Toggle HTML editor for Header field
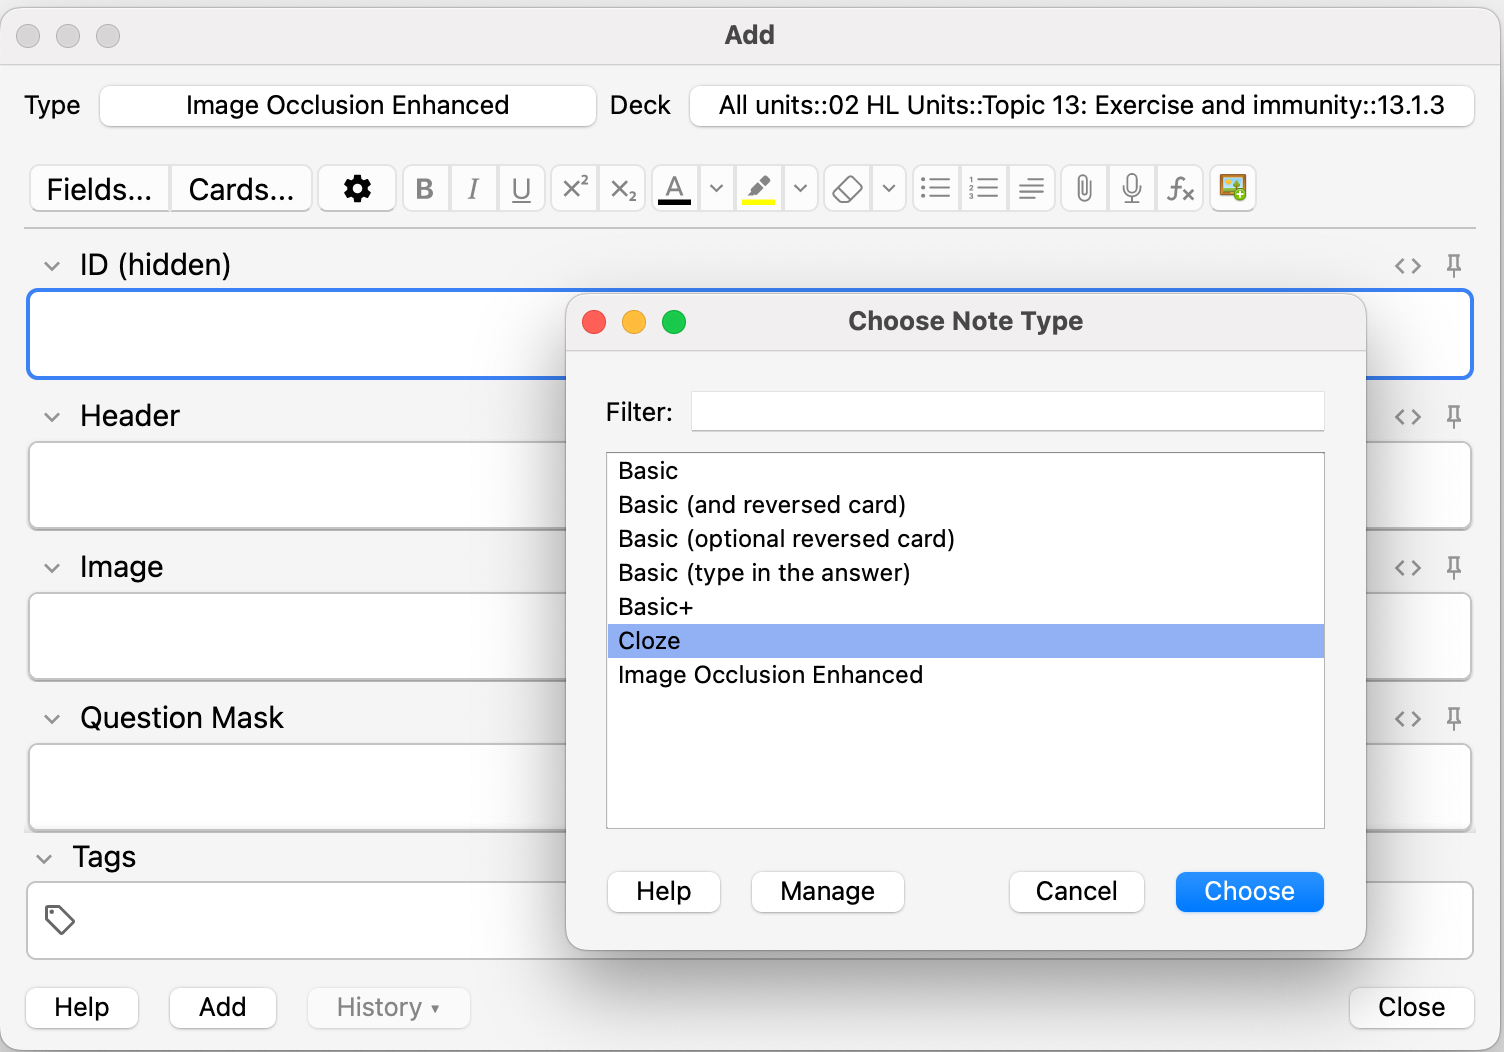 [1408, 417]
